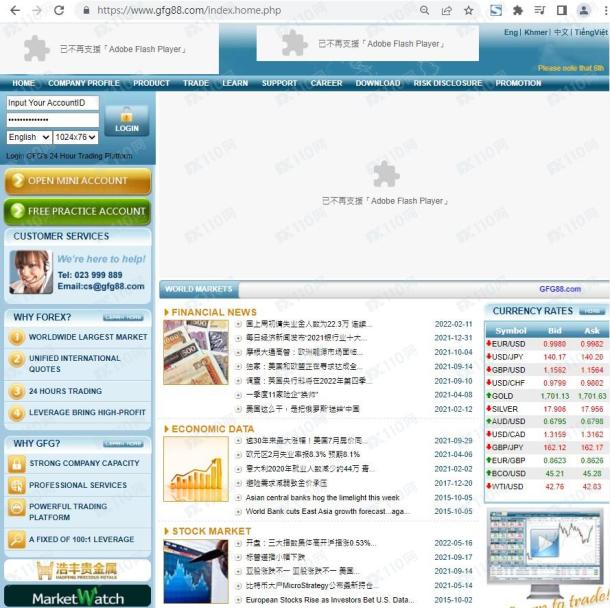
Task: Click the number 4 icon beside Leverage Bring High-Profit
Action: (17, 413)
